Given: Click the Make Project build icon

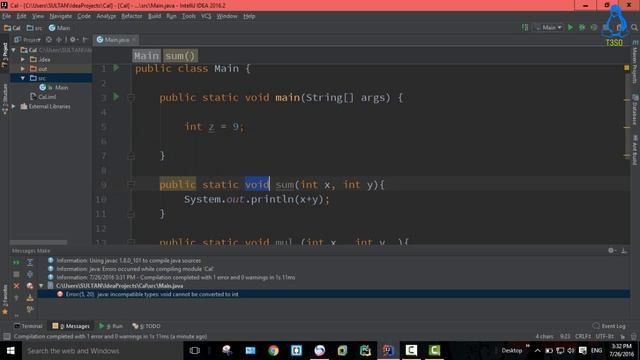Looking at the screenshot, I should tap(525, 27).
